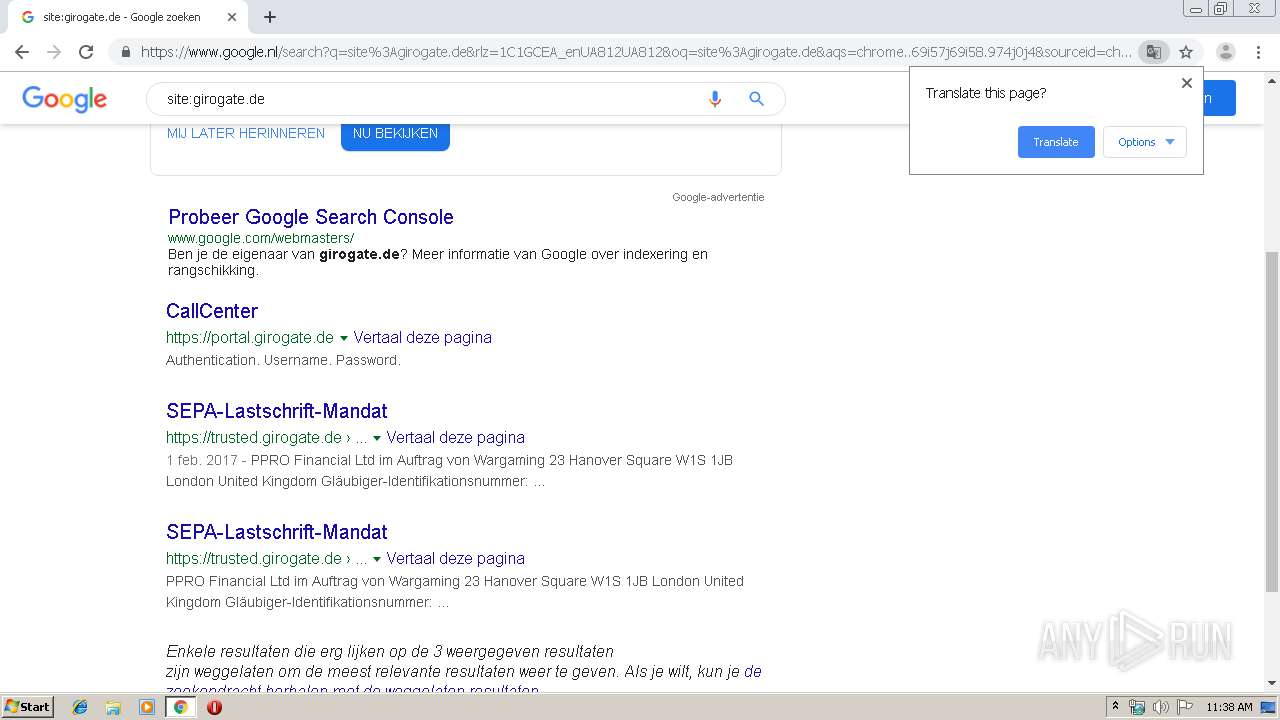Go back with the browser back arrow
Screen dimensions: 1280x720
[22, 52]
